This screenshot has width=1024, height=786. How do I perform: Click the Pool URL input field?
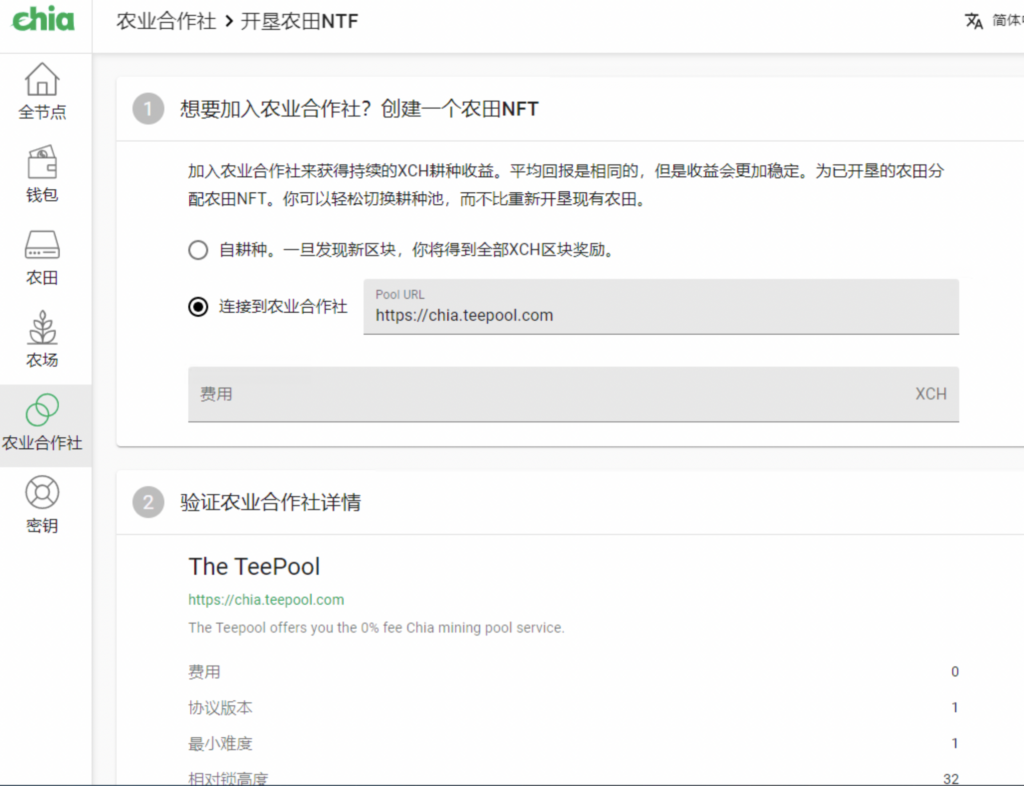pyautogui.click(x=661, y=307)
